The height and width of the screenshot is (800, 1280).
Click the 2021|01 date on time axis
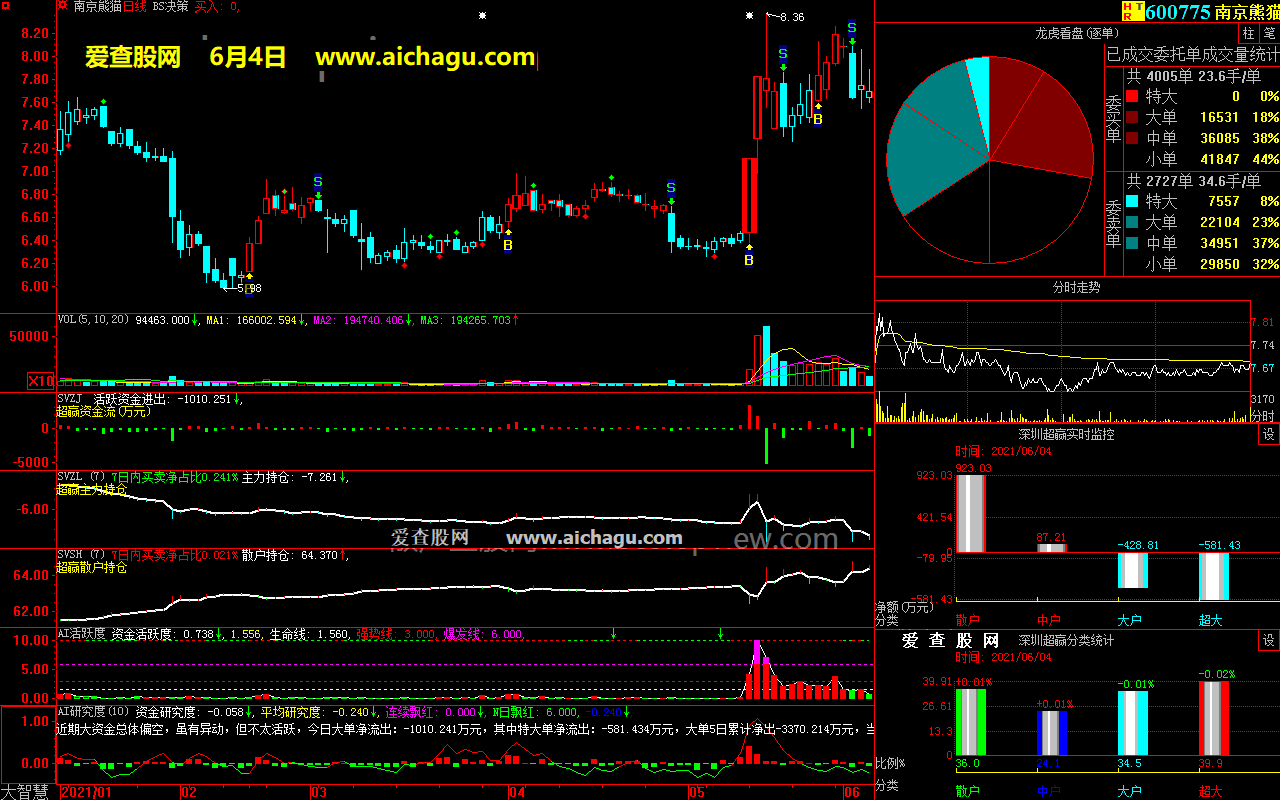click(86, 792)
